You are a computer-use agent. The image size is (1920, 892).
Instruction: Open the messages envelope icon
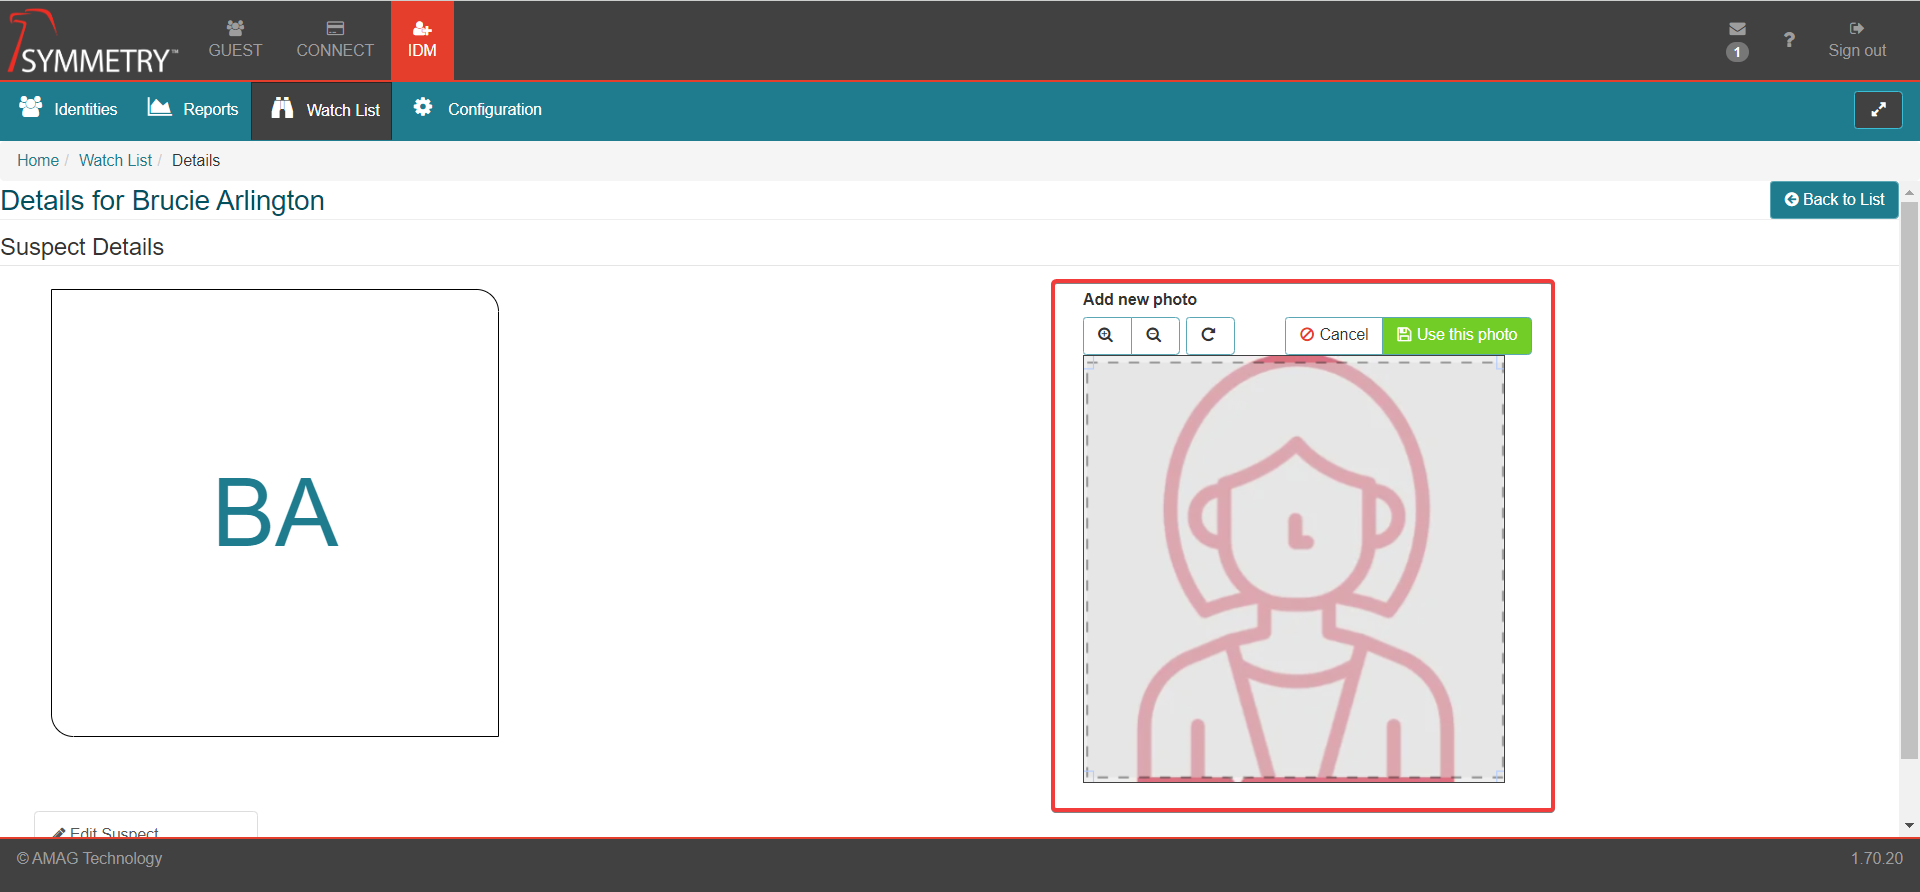tap(1737, 29)
